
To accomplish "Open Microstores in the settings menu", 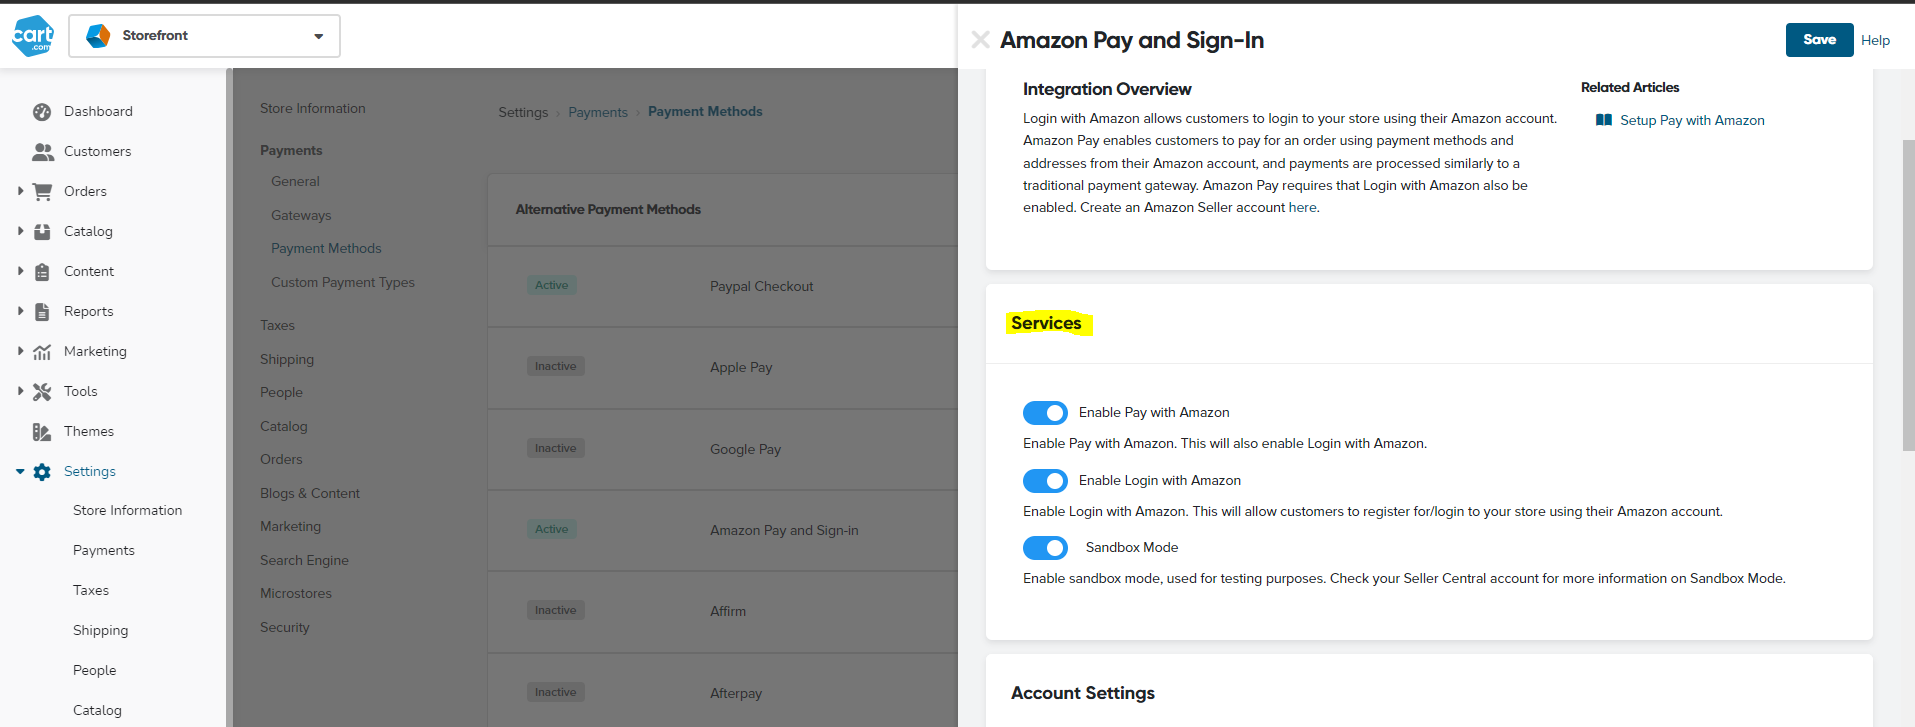I will click(x=295, y=593).
